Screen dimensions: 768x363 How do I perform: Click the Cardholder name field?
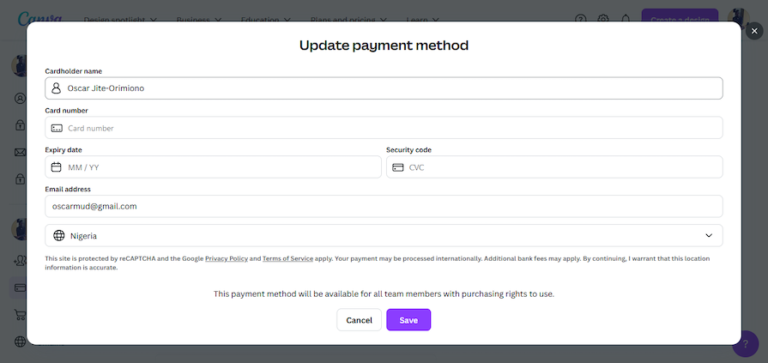click(x=384, y=88)
